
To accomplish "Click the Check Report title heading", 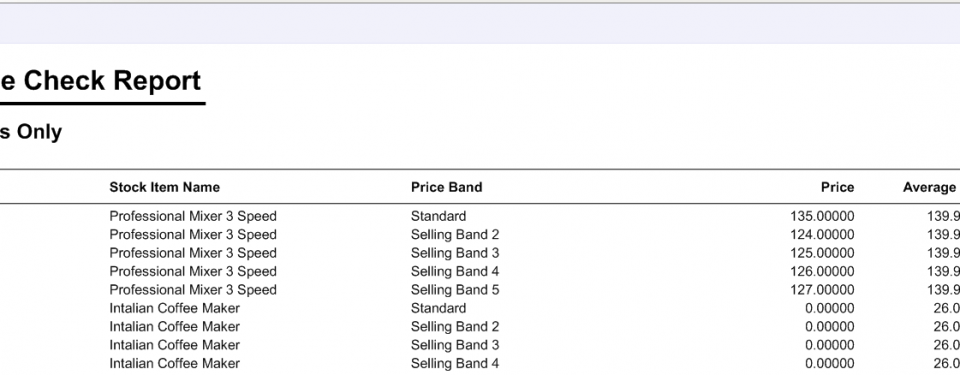I will click(100, 81).
